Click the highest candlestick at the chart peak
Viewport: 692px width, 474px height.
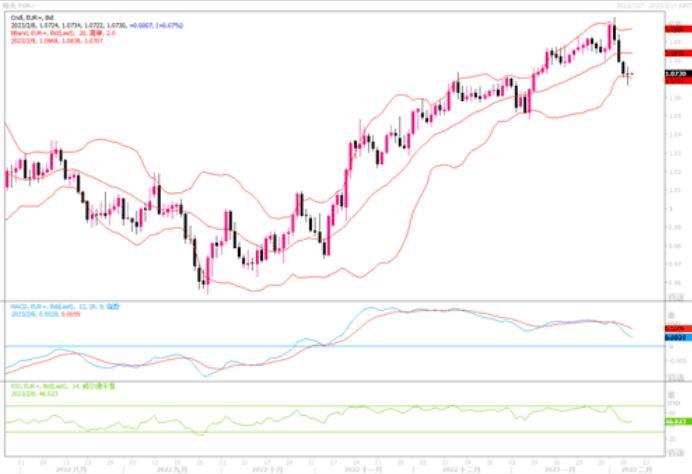pos(613,30)
